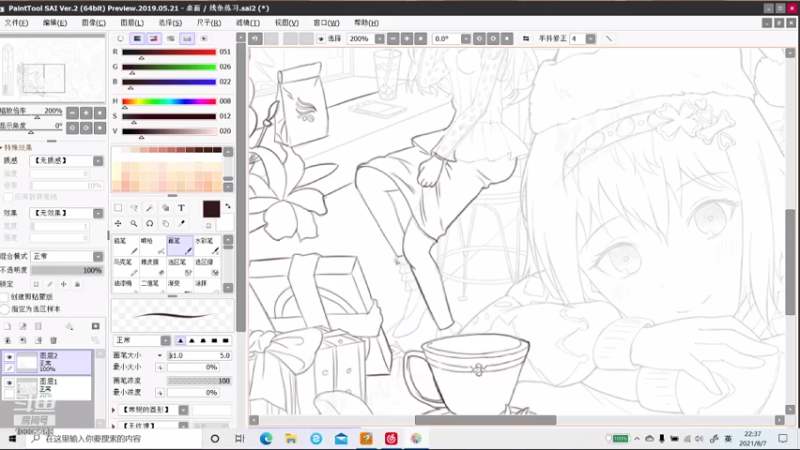The width and height of the screenshot is (800, 450).
Task: Open the brush blend mode 正常 dropdown
Action: 166,340
